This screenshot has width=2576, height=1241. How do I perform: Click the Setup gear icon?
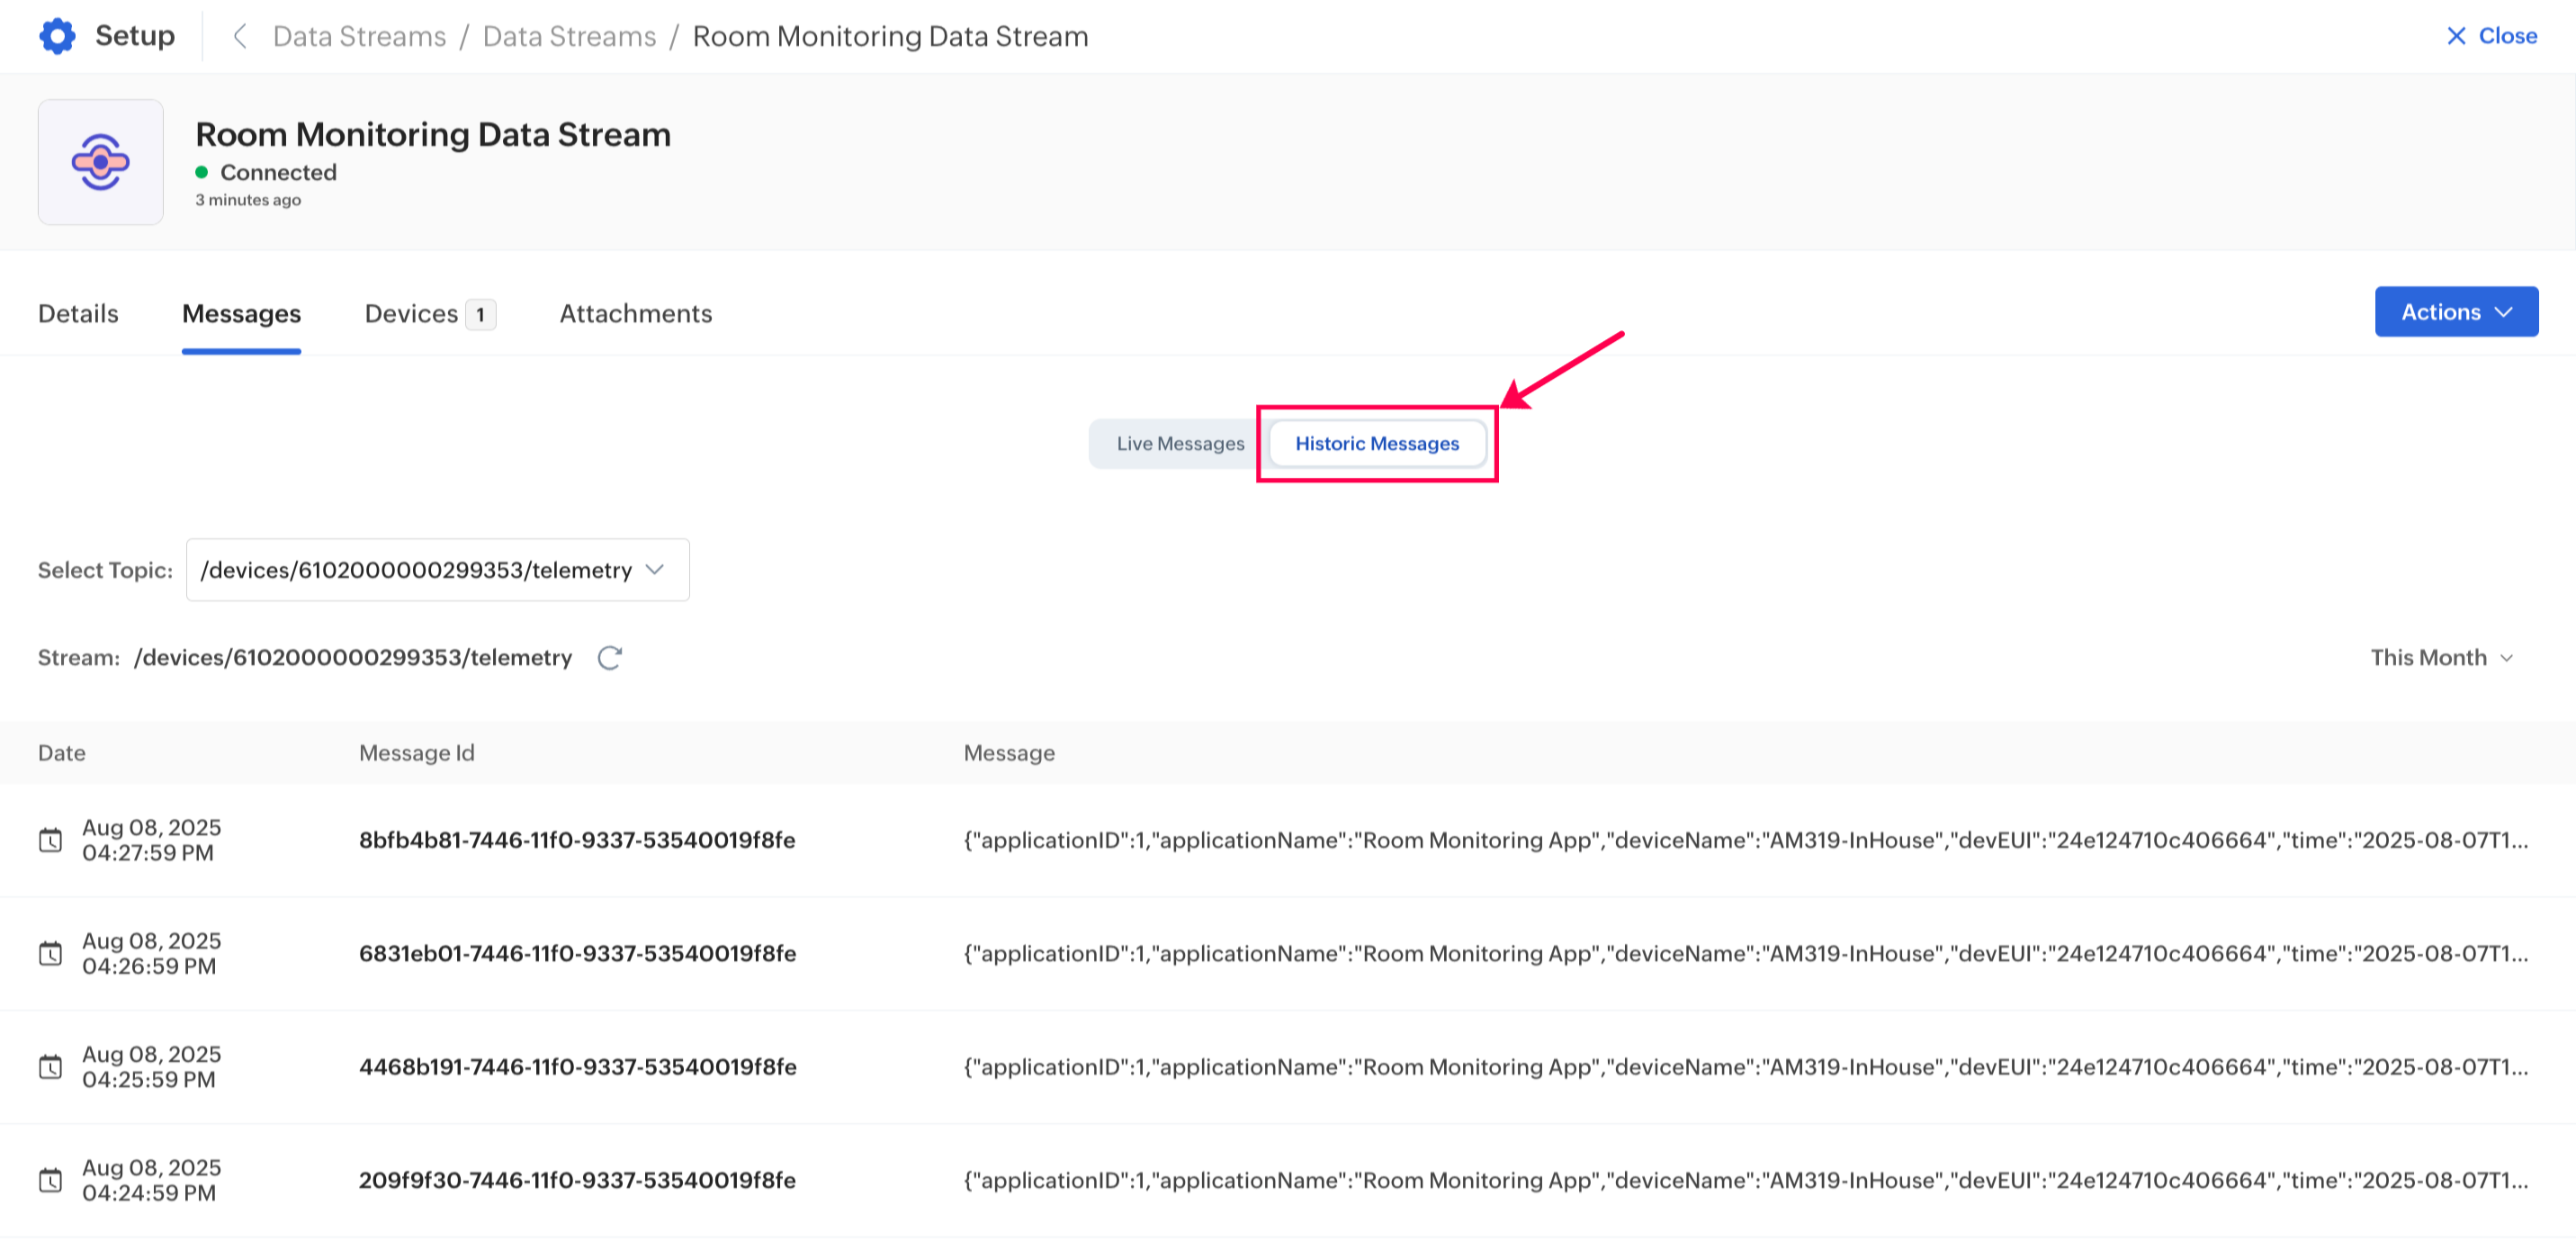(57, 36)
